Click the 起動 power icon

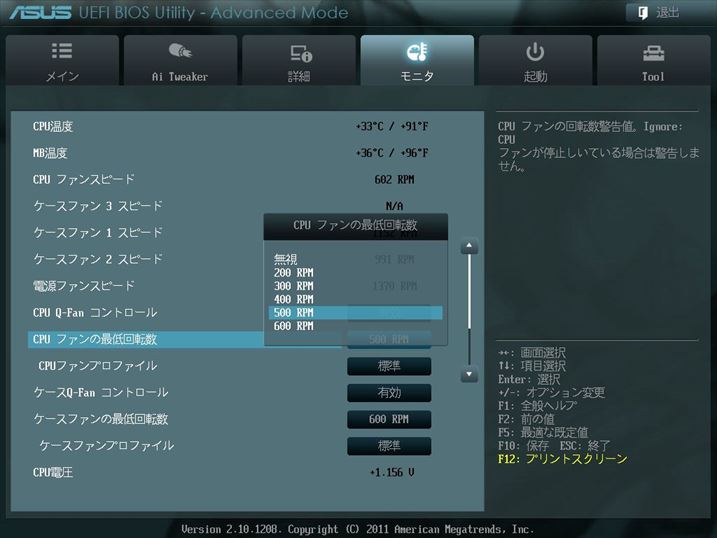(x=535, y=52)
